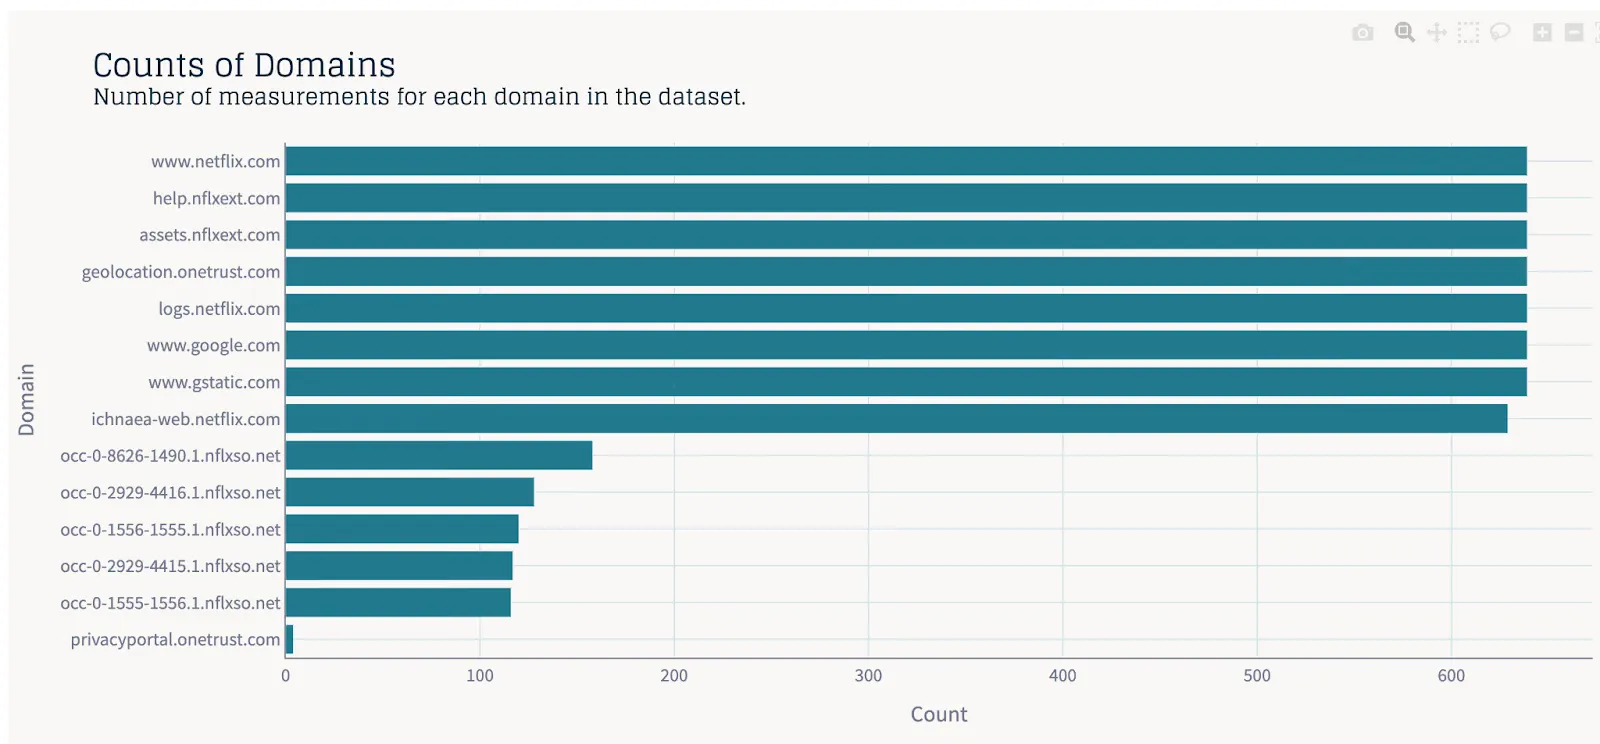Click the autoscale icon at toolbar edge

(x=1597, y=33)
